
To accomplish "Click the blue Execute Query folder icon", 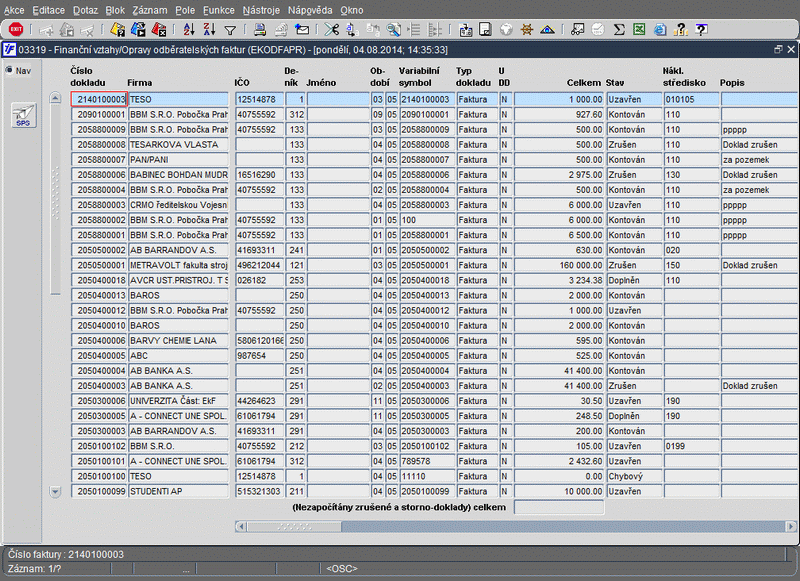I will pos(138,30).
